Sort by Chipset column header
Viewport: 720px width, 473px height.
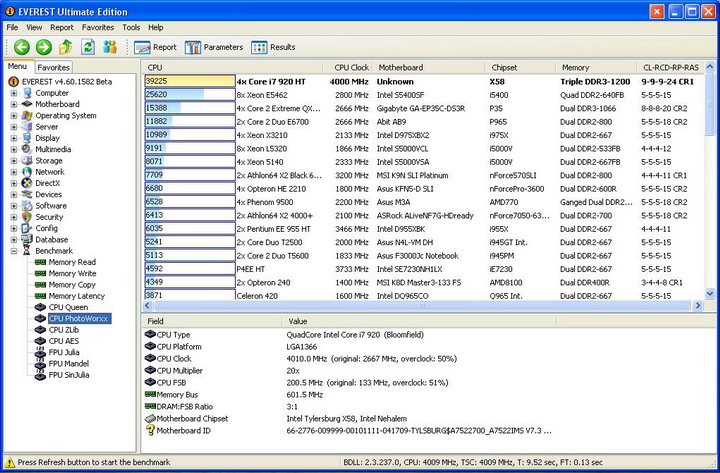(520, 68)
